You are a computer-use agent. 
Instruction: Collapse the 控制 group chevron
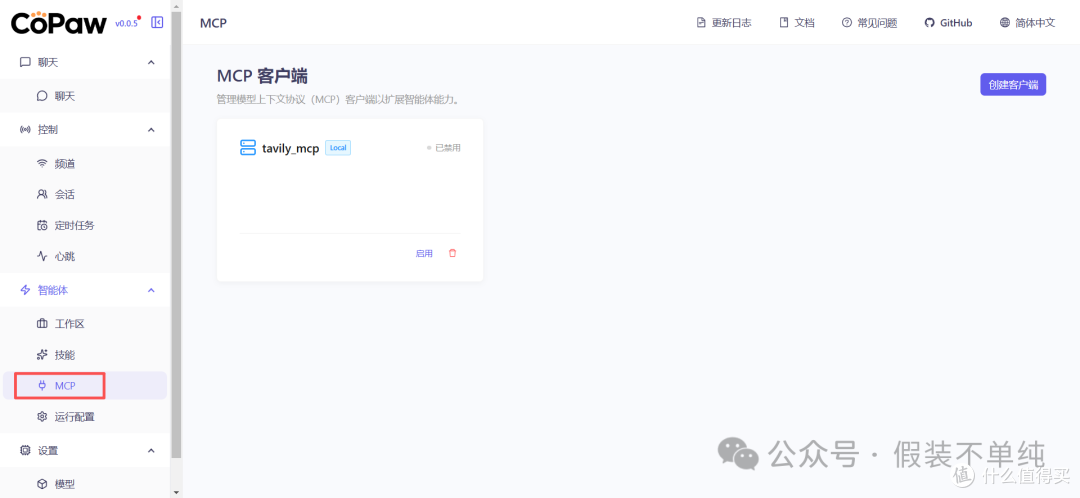click(152, 129)
